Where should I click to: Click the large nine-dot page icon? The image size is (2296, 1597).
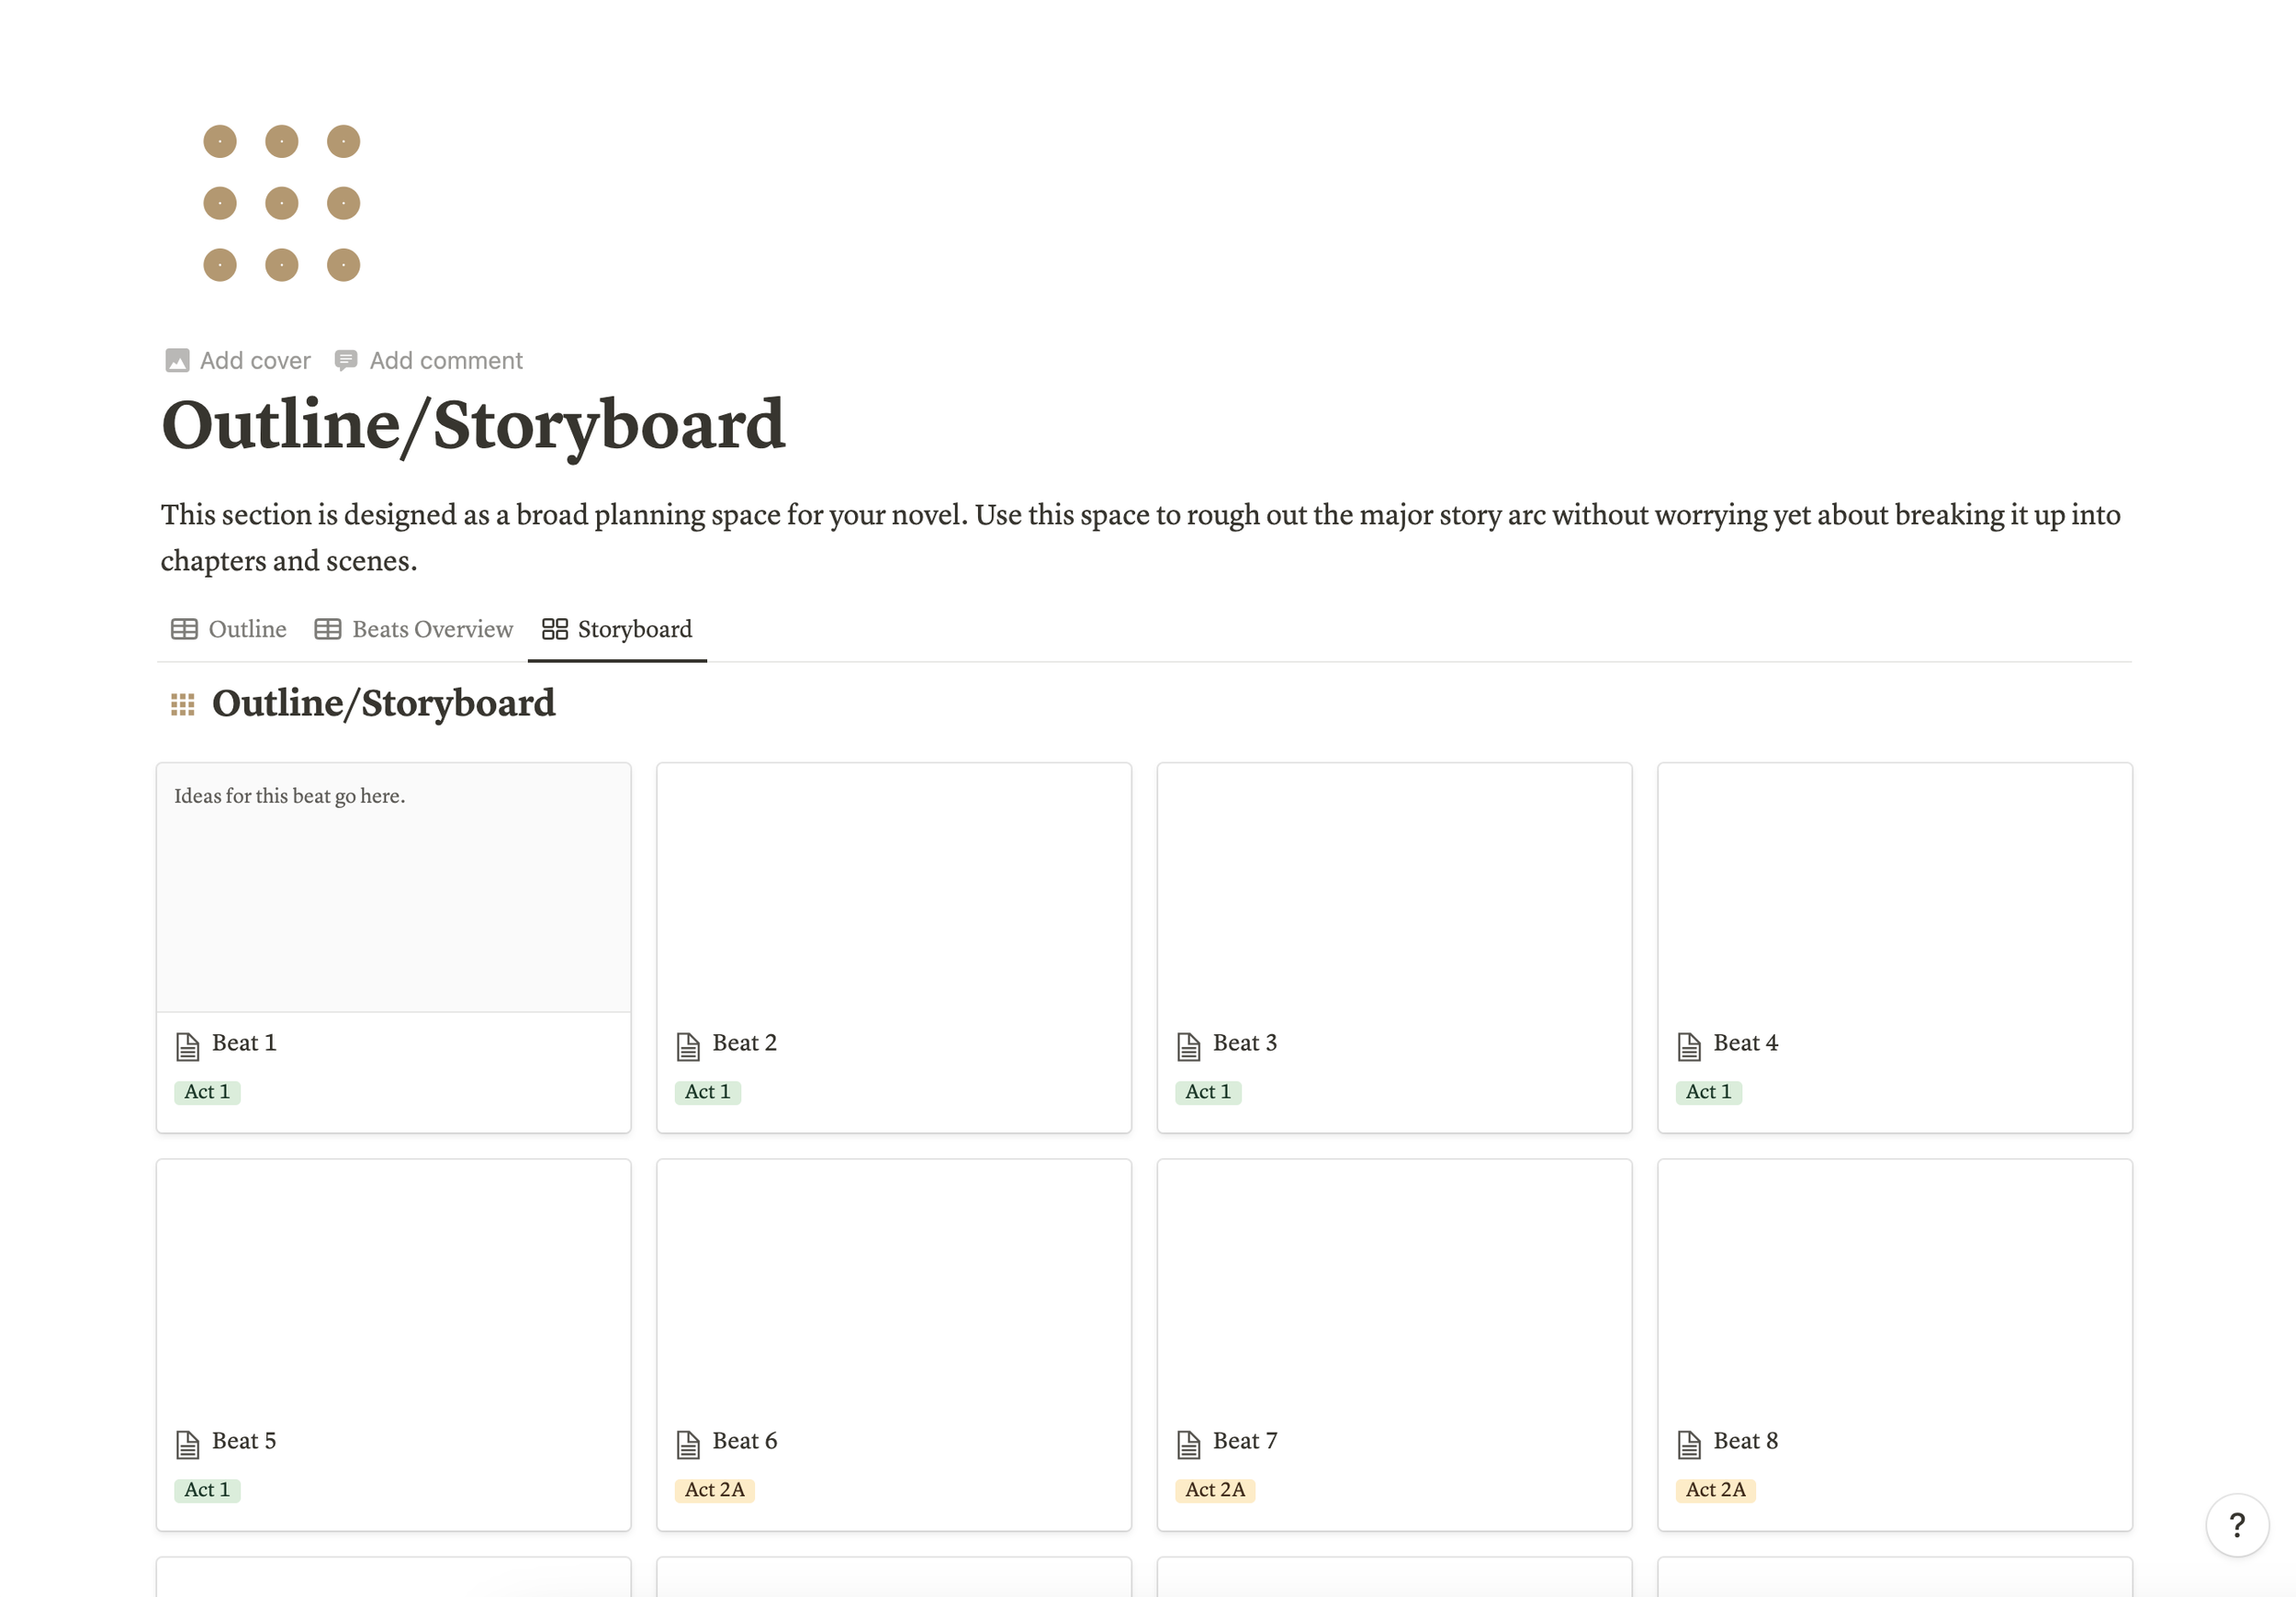pyautogui.click(x=281, y=203)
